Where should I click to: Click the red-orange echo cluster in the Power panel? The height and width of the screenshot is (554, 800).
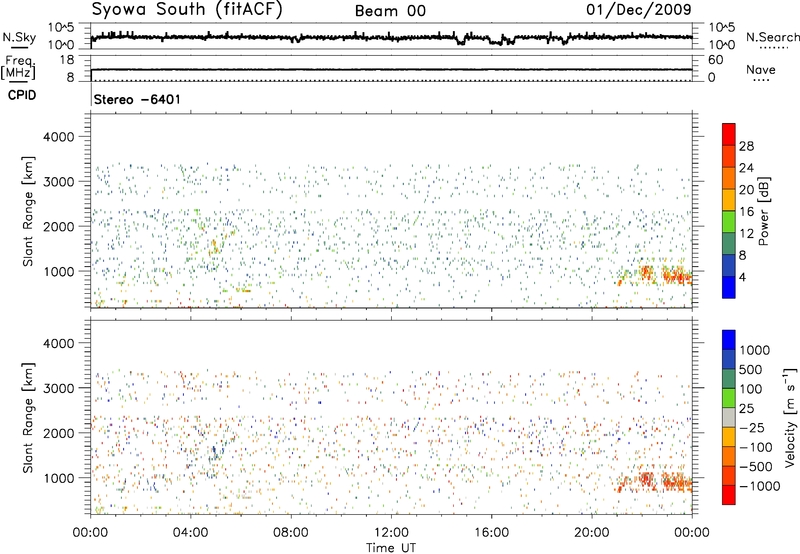click(x=656, y=274)
